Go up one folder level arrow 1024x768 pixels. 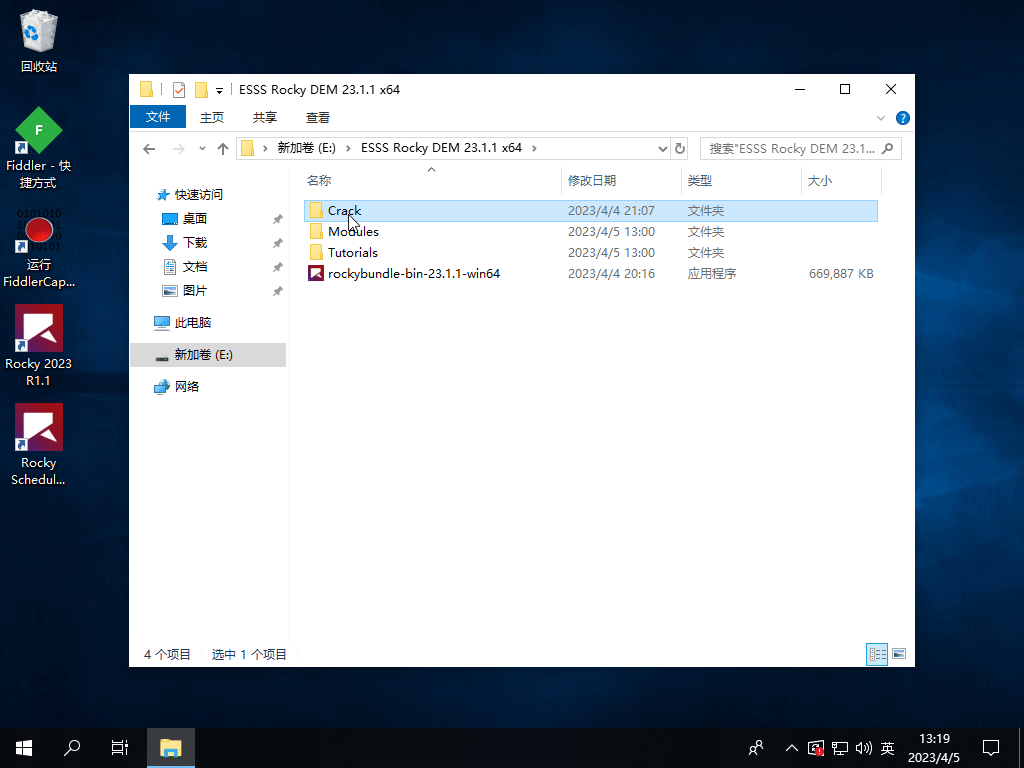tap(223, 149)
